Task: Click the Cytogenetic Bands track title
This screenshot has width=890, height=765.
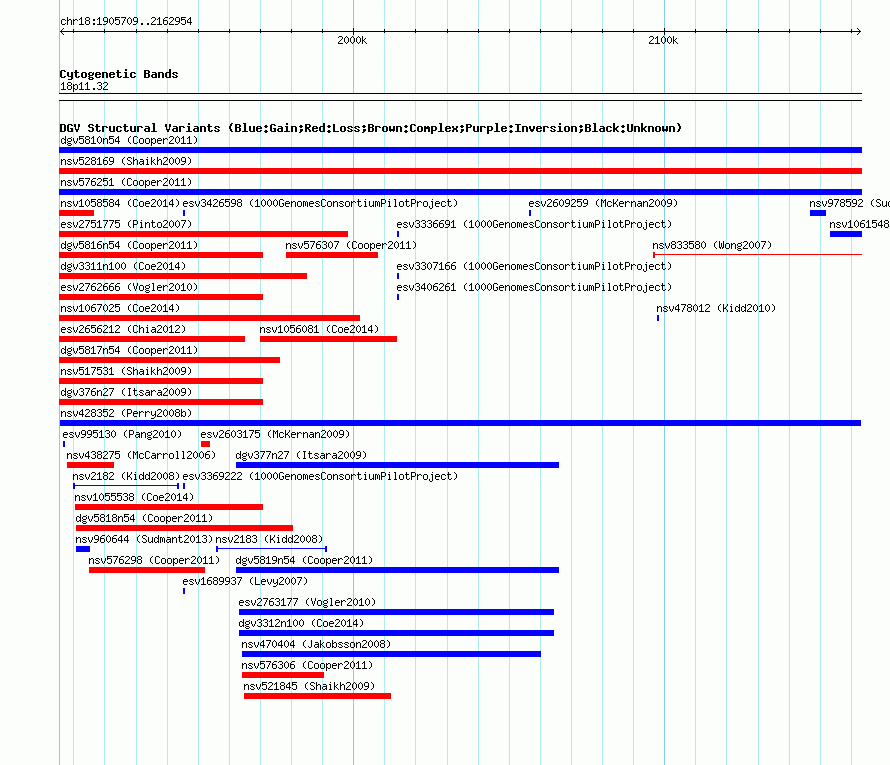Action: coord(119,74)
